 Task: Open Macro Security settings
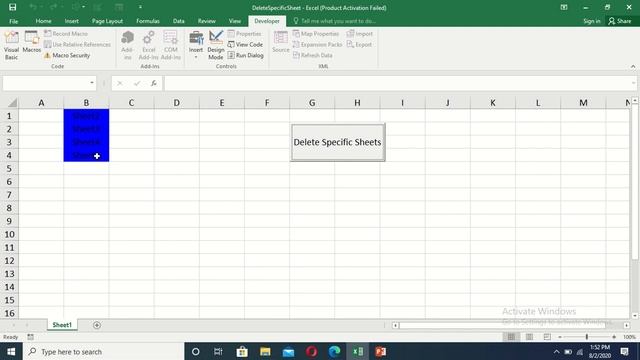pyautogui.click(x=67, y=55)
